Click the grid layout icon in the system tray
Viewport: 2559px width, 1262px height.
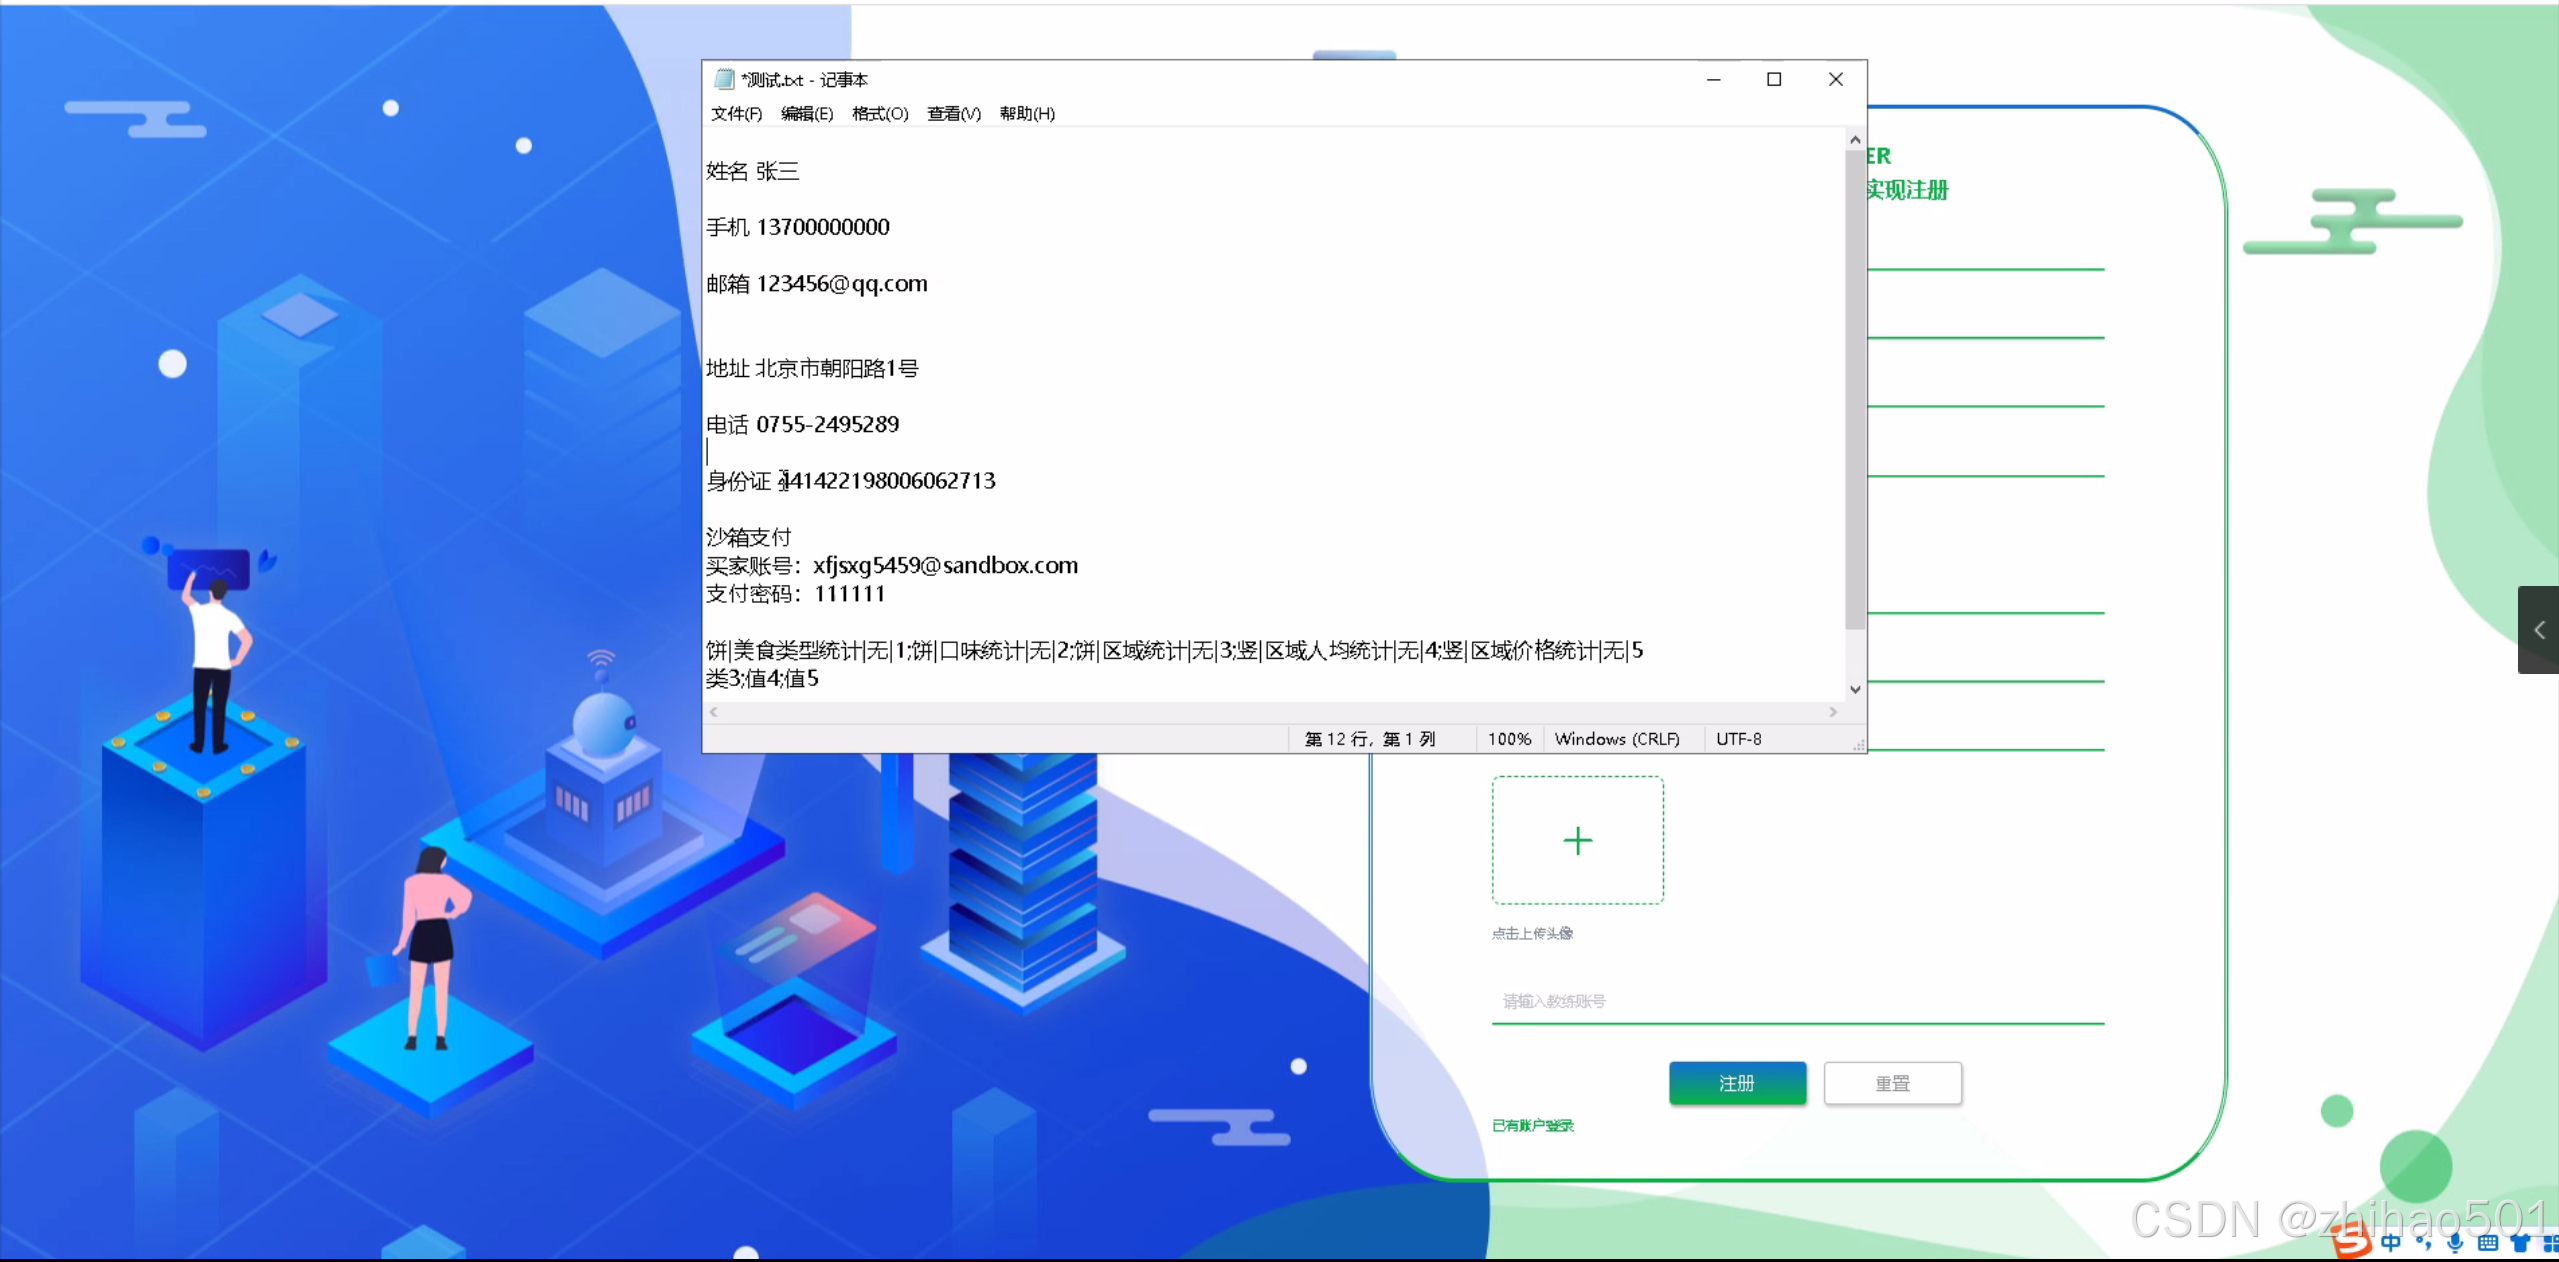click(x=2553, y=1243)
